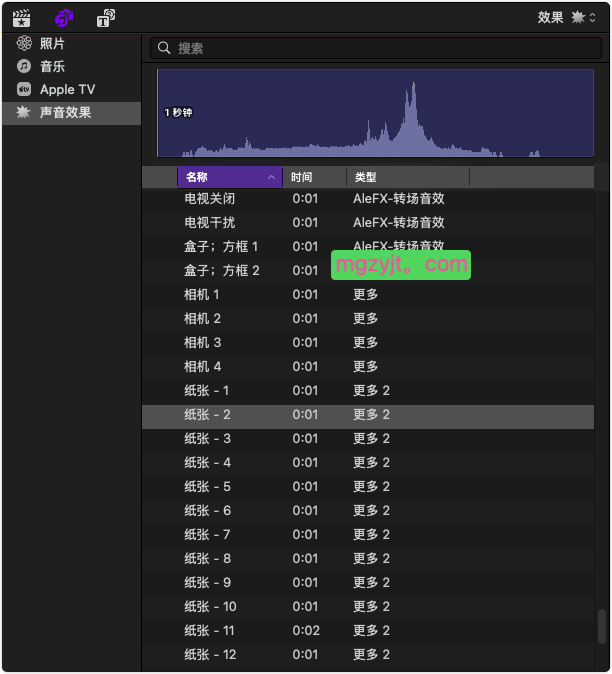Select the 纸张 - 8 sound effect

pyautogui.click(x=368, y=559)
